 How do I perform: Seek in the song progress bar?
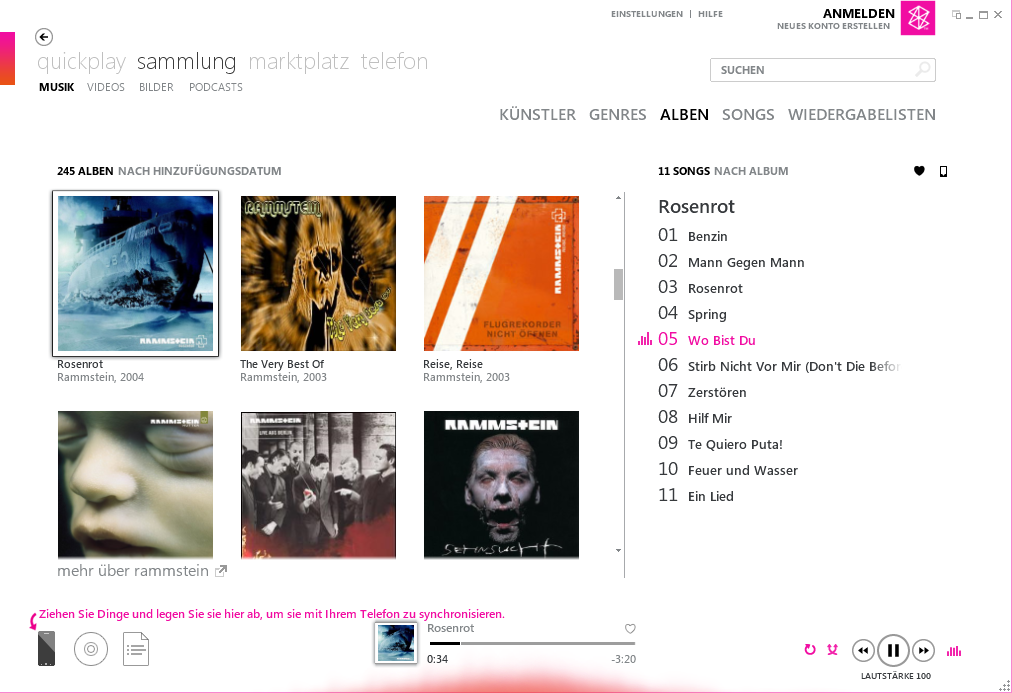click(x=532, y=643)
